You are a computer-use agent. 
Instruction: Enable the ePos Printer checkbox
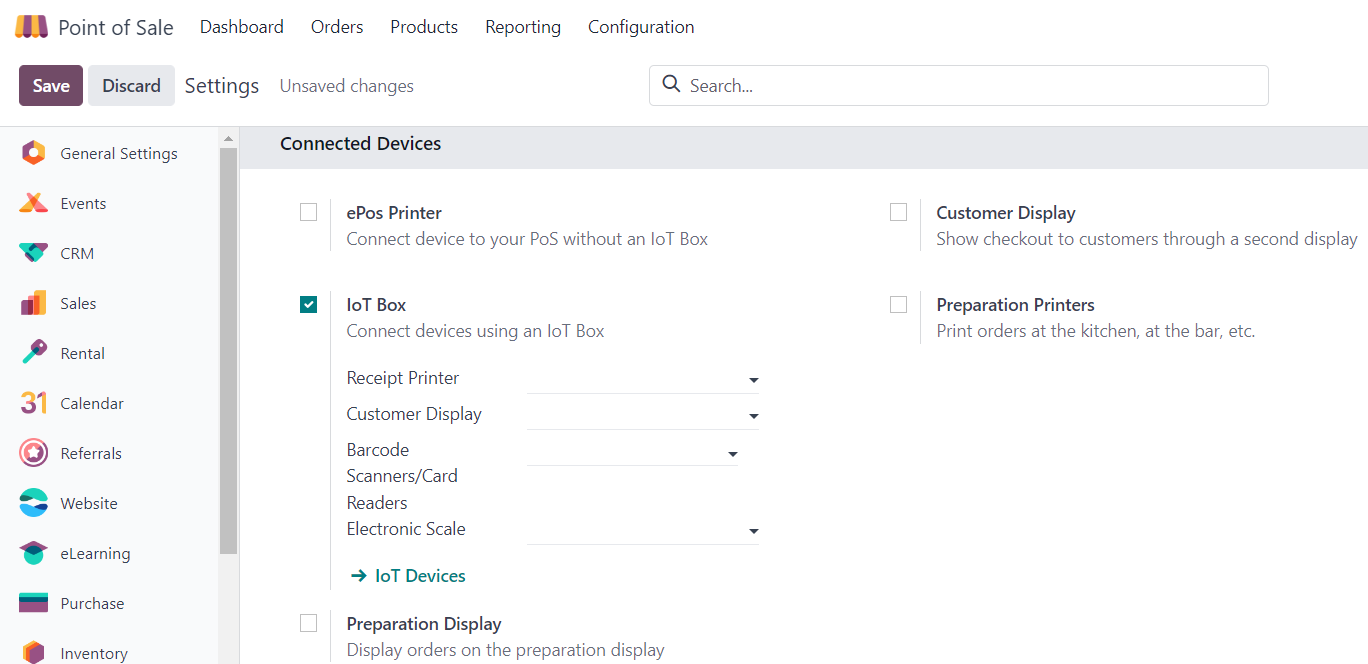tap(308, 212)
